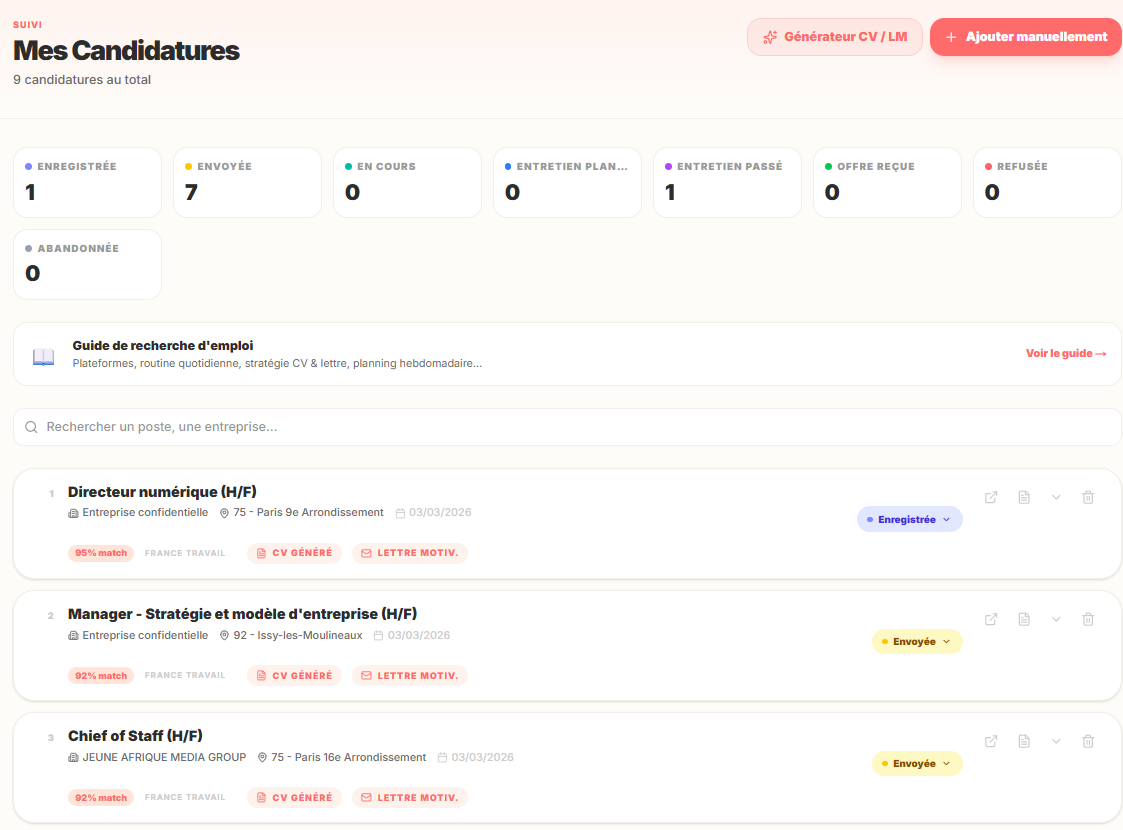Expand details of Directeur numérique card
Viewport: 1123px width, 830px height.
coord(1056,497)
